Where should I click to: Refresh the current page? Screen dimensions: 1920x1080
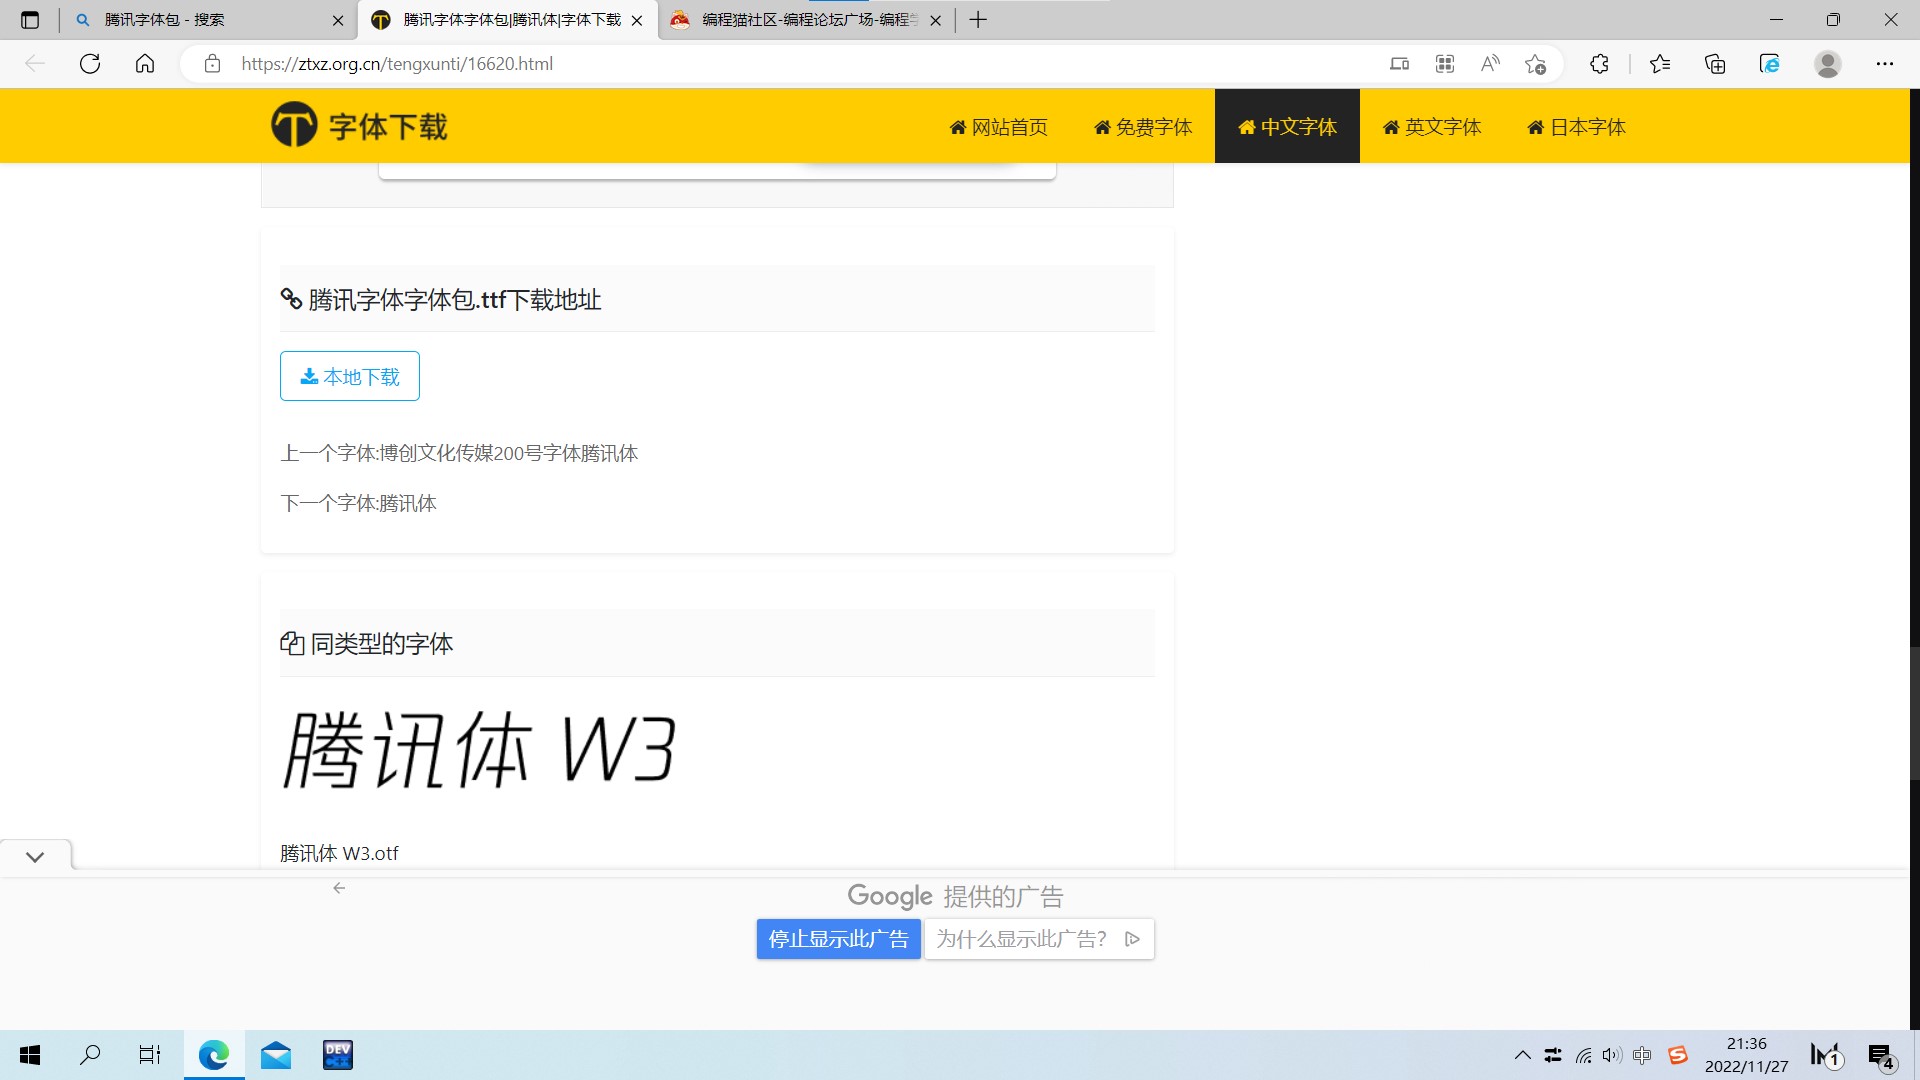90,64
